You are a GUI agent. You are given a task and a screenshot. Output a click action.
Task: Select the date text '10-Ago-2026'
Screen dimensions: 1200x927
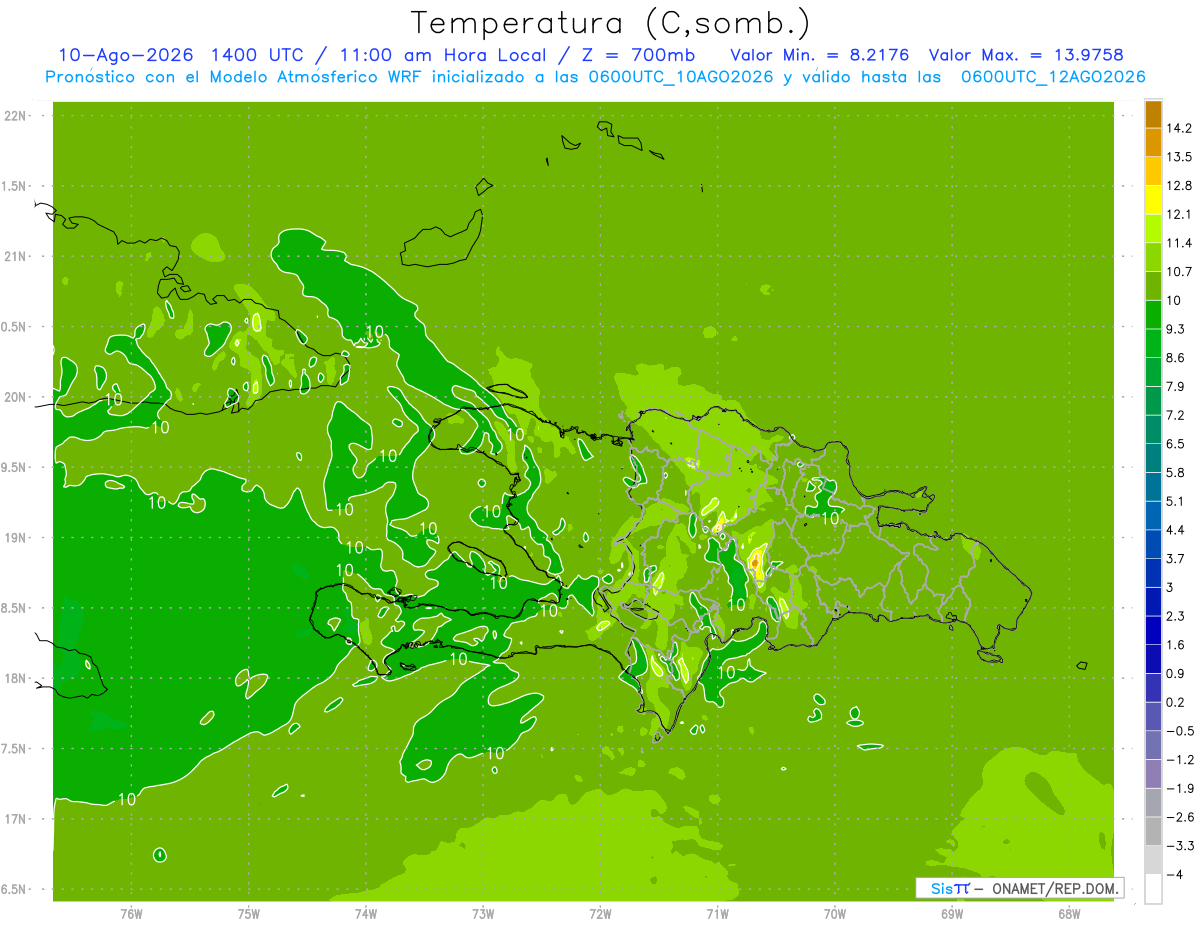[125, 55]
